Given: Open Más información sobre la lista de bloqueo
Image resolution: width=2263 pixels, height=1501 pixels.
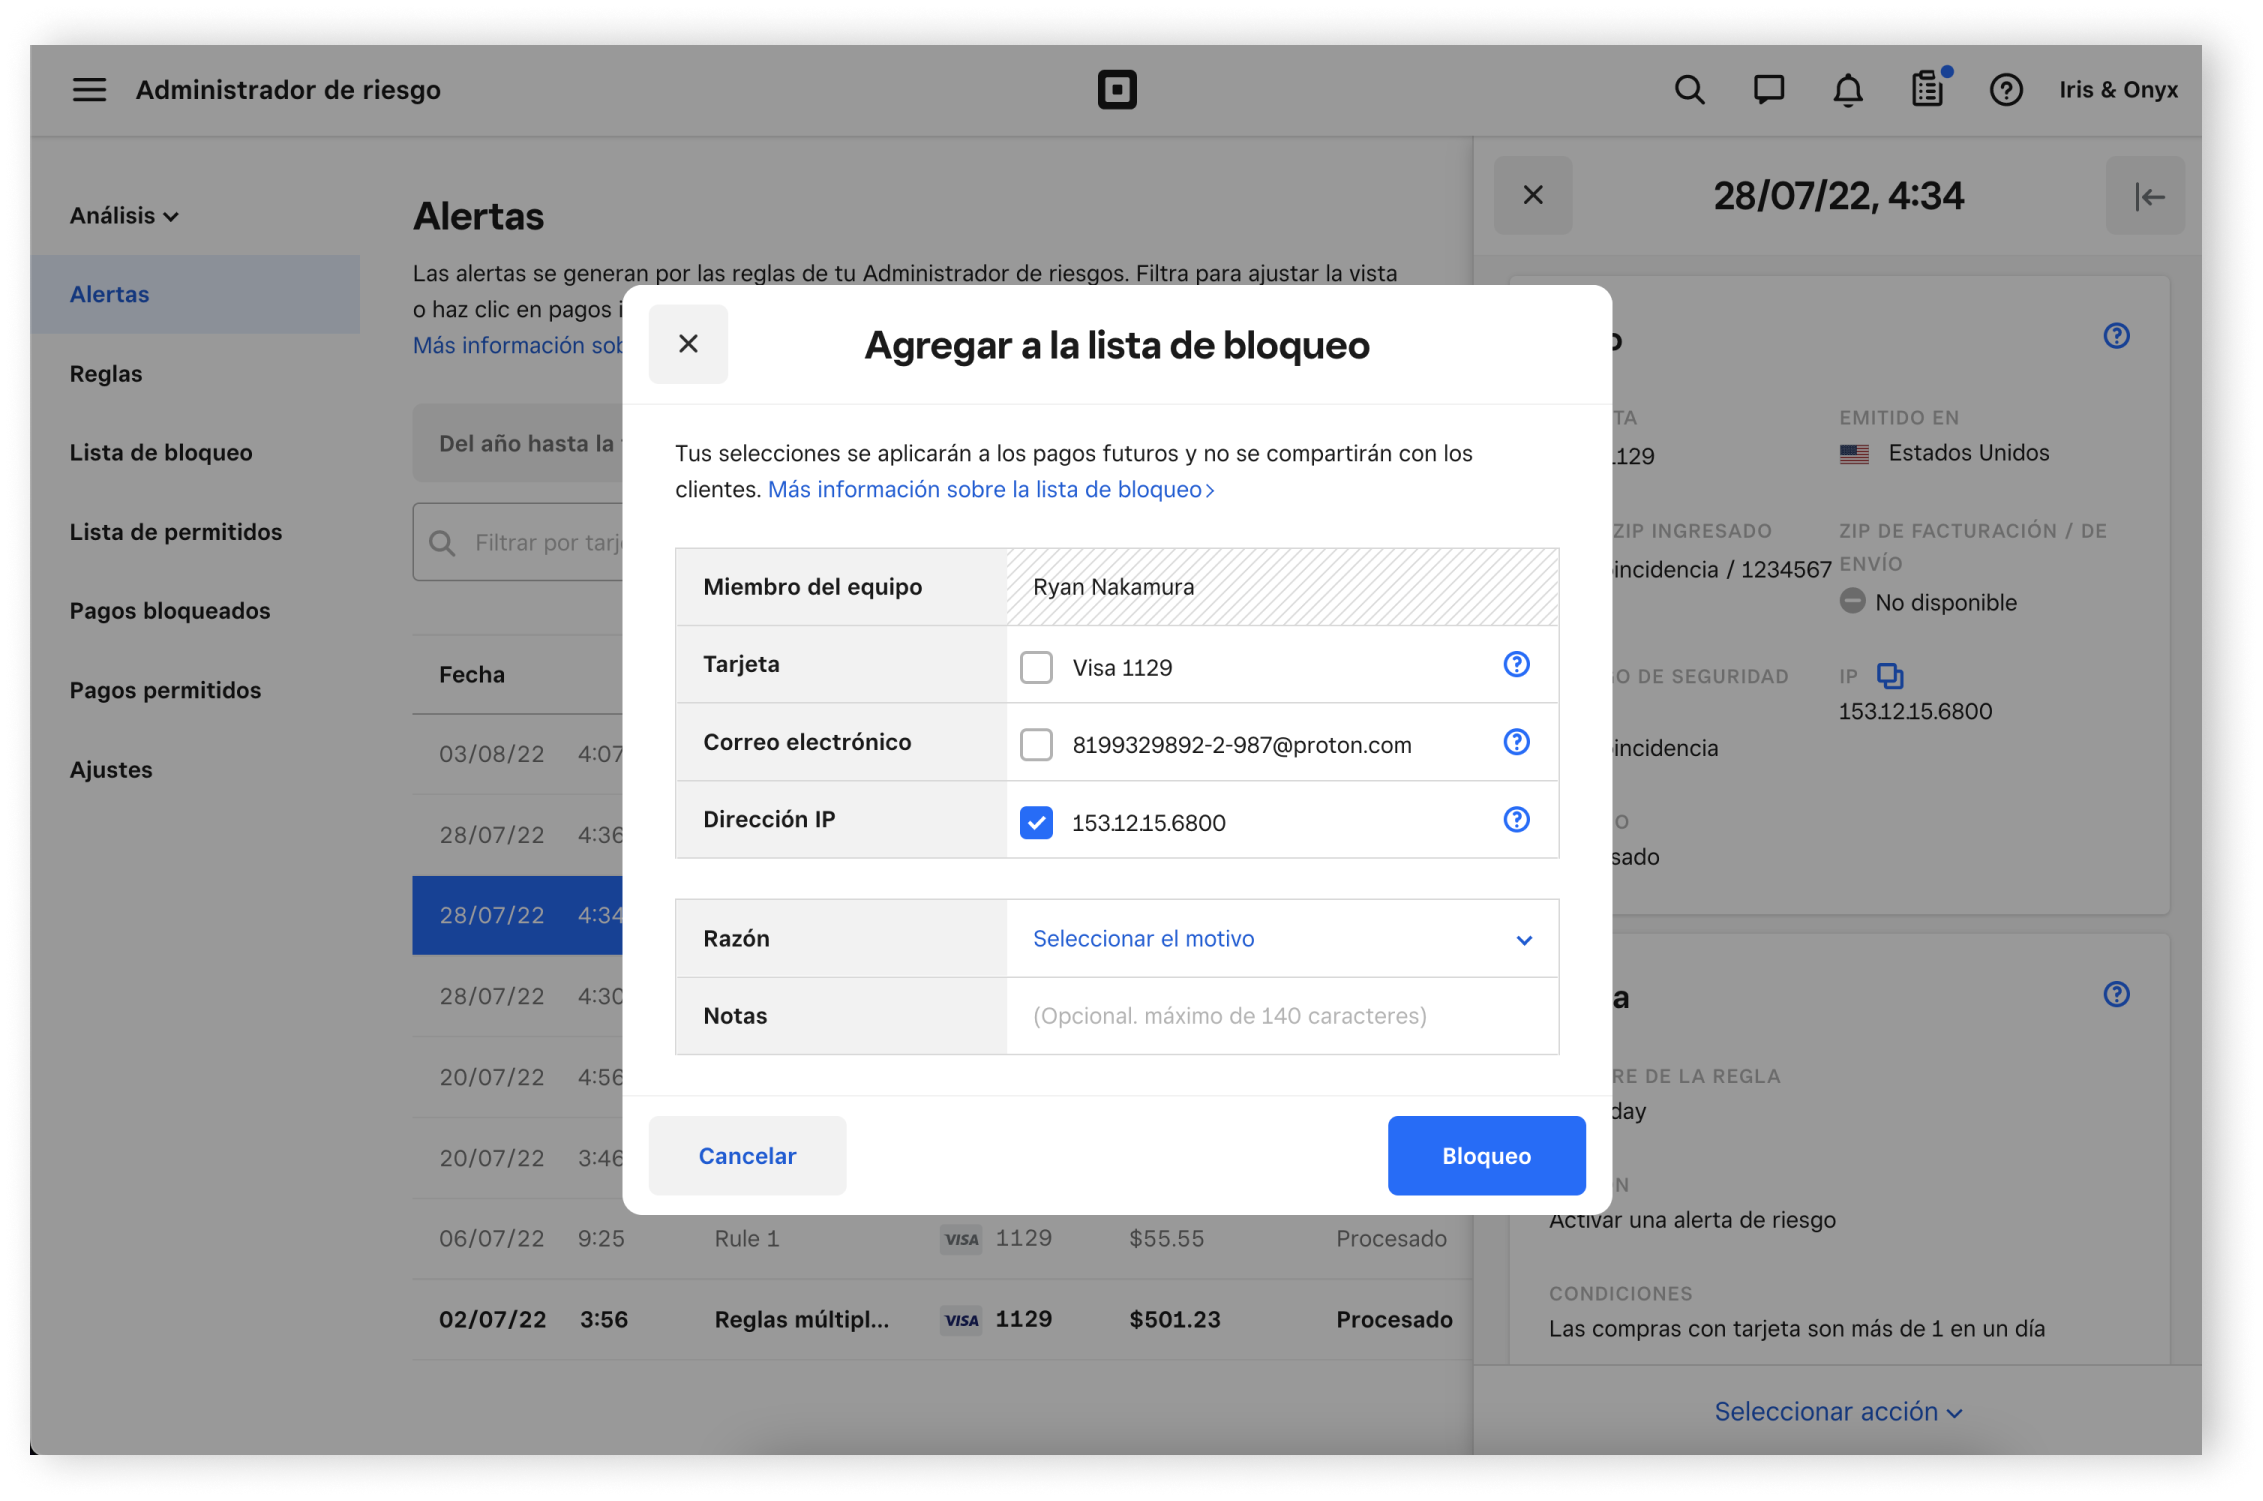Looking at the screenshot, I should pyautogui.click(x=991, y=490).
